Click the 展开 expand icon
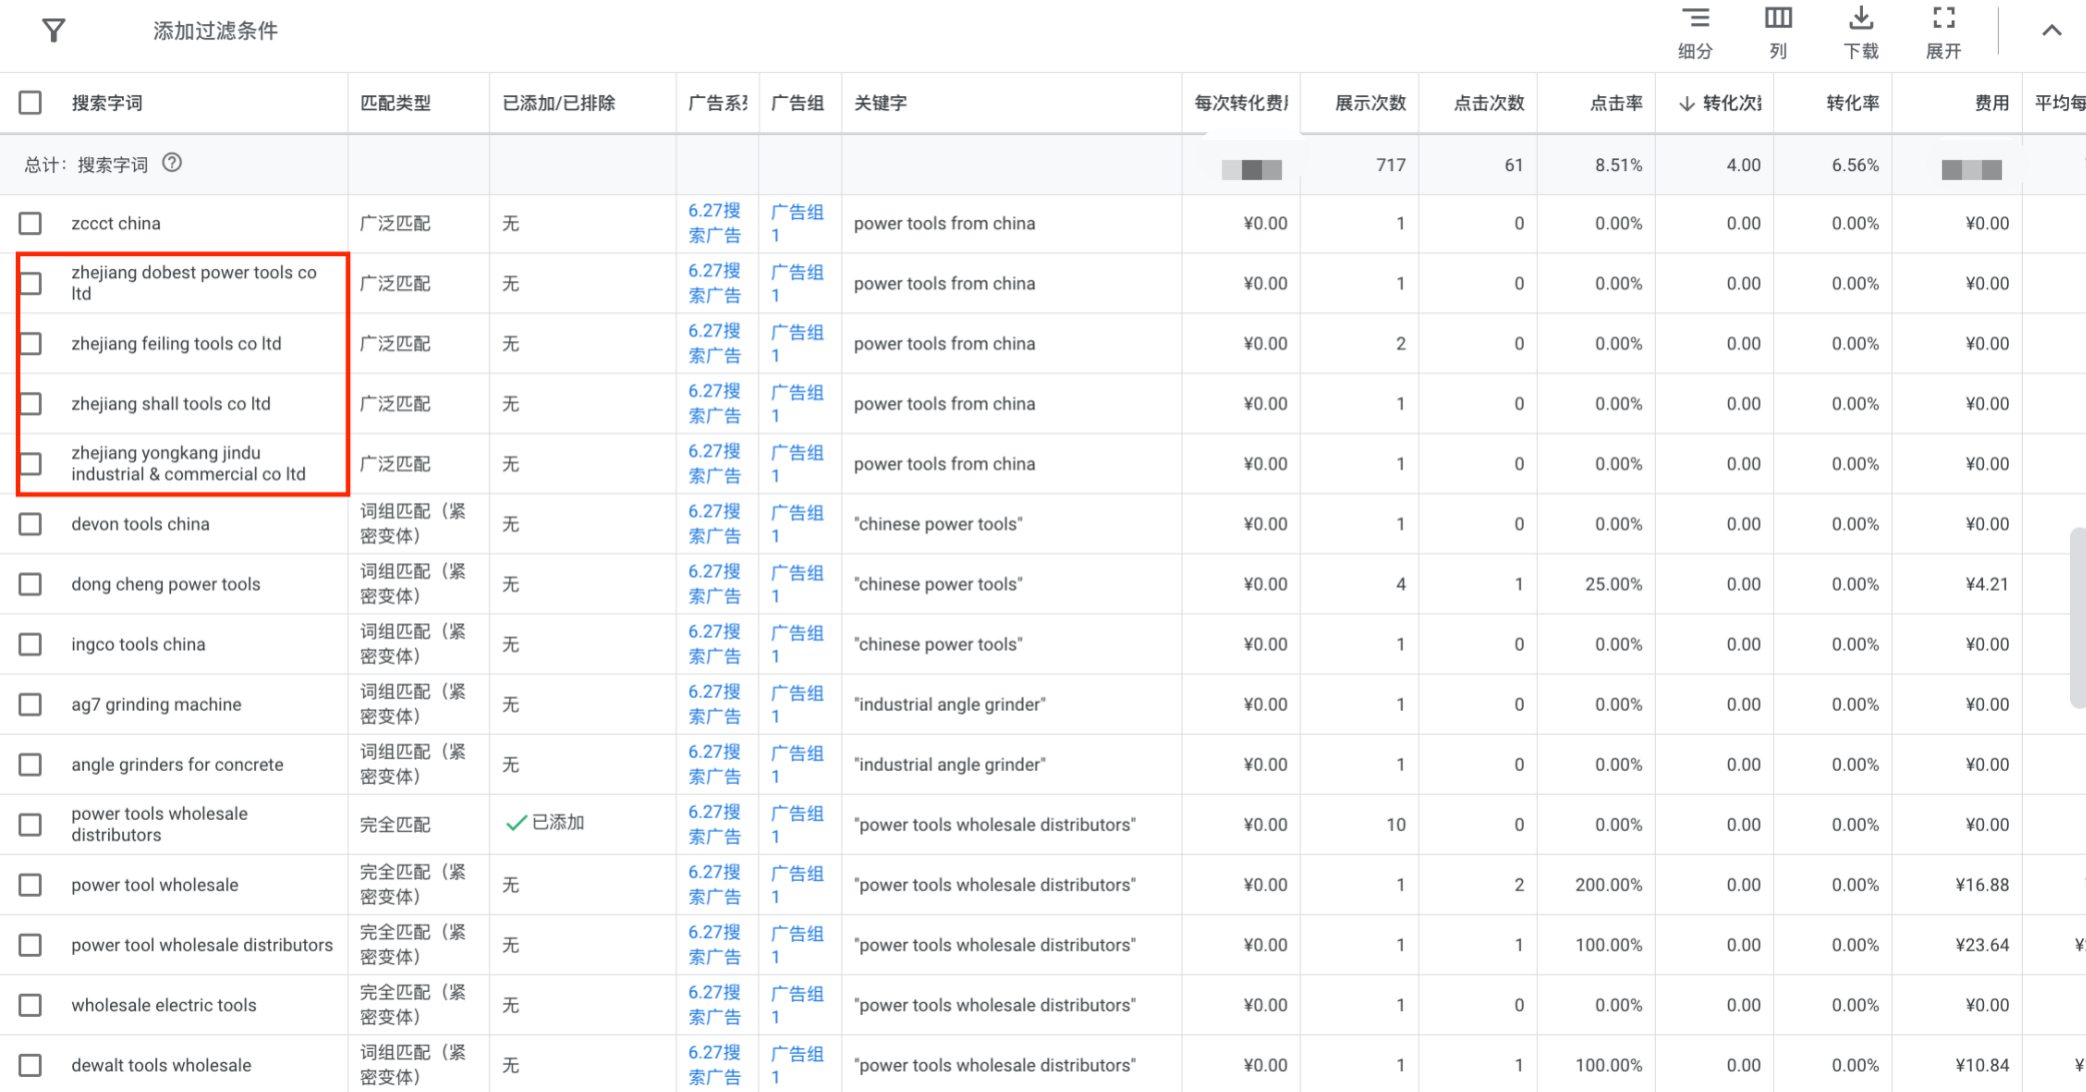The image size is (2086, 1092). [1944, 33]
